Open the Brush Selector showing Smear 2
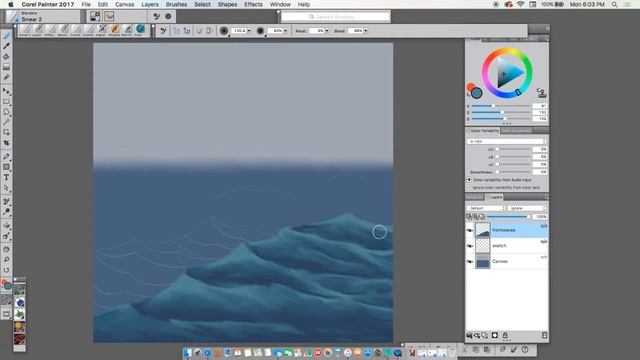This screenshot has height=360, width=640. point(43,16)
